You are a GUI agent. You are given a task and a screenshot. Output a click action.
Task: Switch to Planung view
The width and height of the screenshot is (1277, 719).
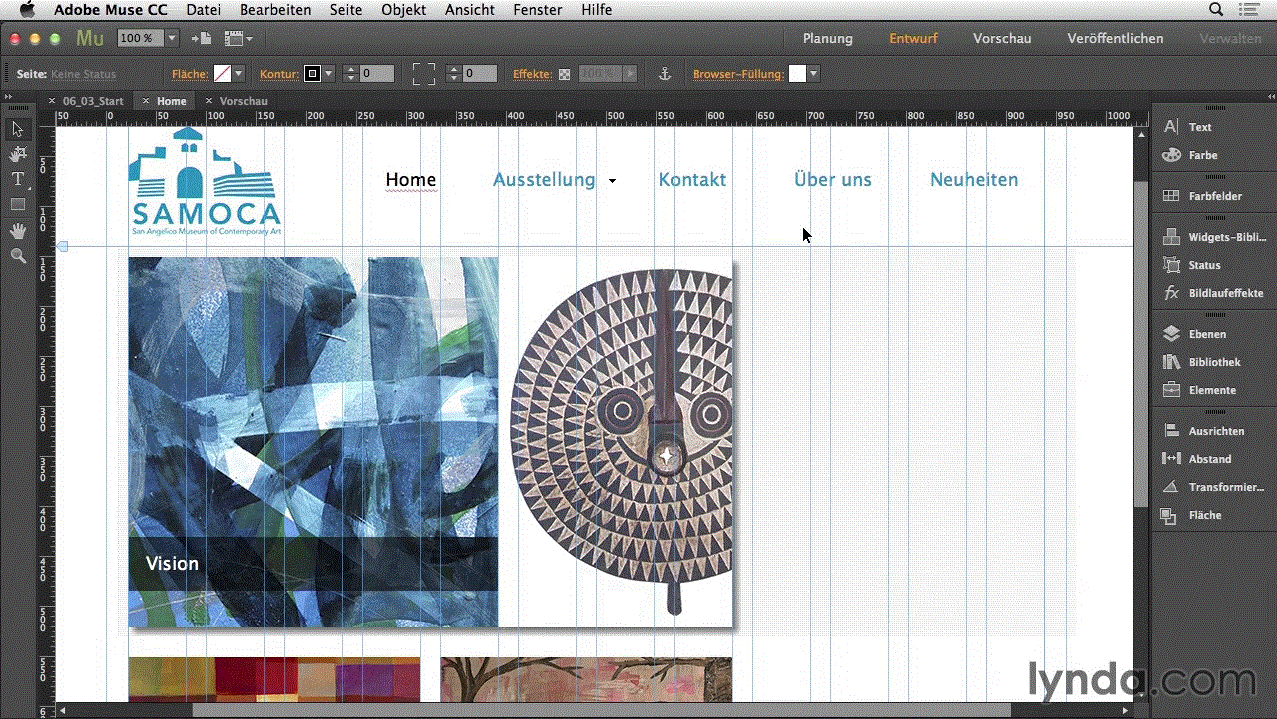(828, 38)
